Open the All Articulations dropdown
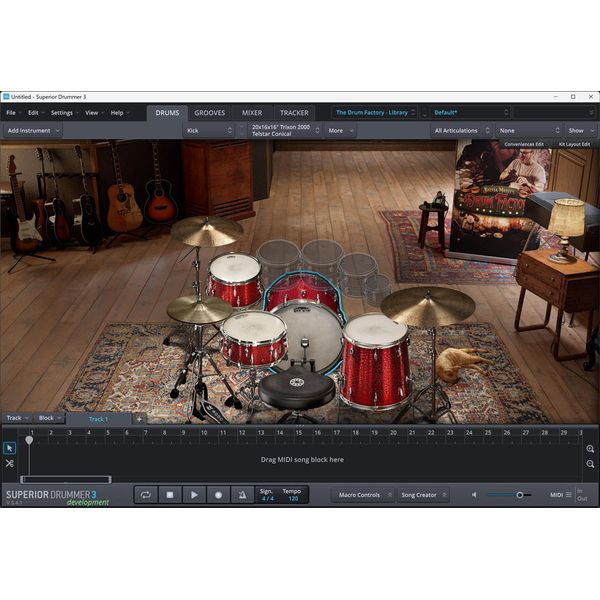Viewport: 600px width, 600px height. (x=461, y=130)
